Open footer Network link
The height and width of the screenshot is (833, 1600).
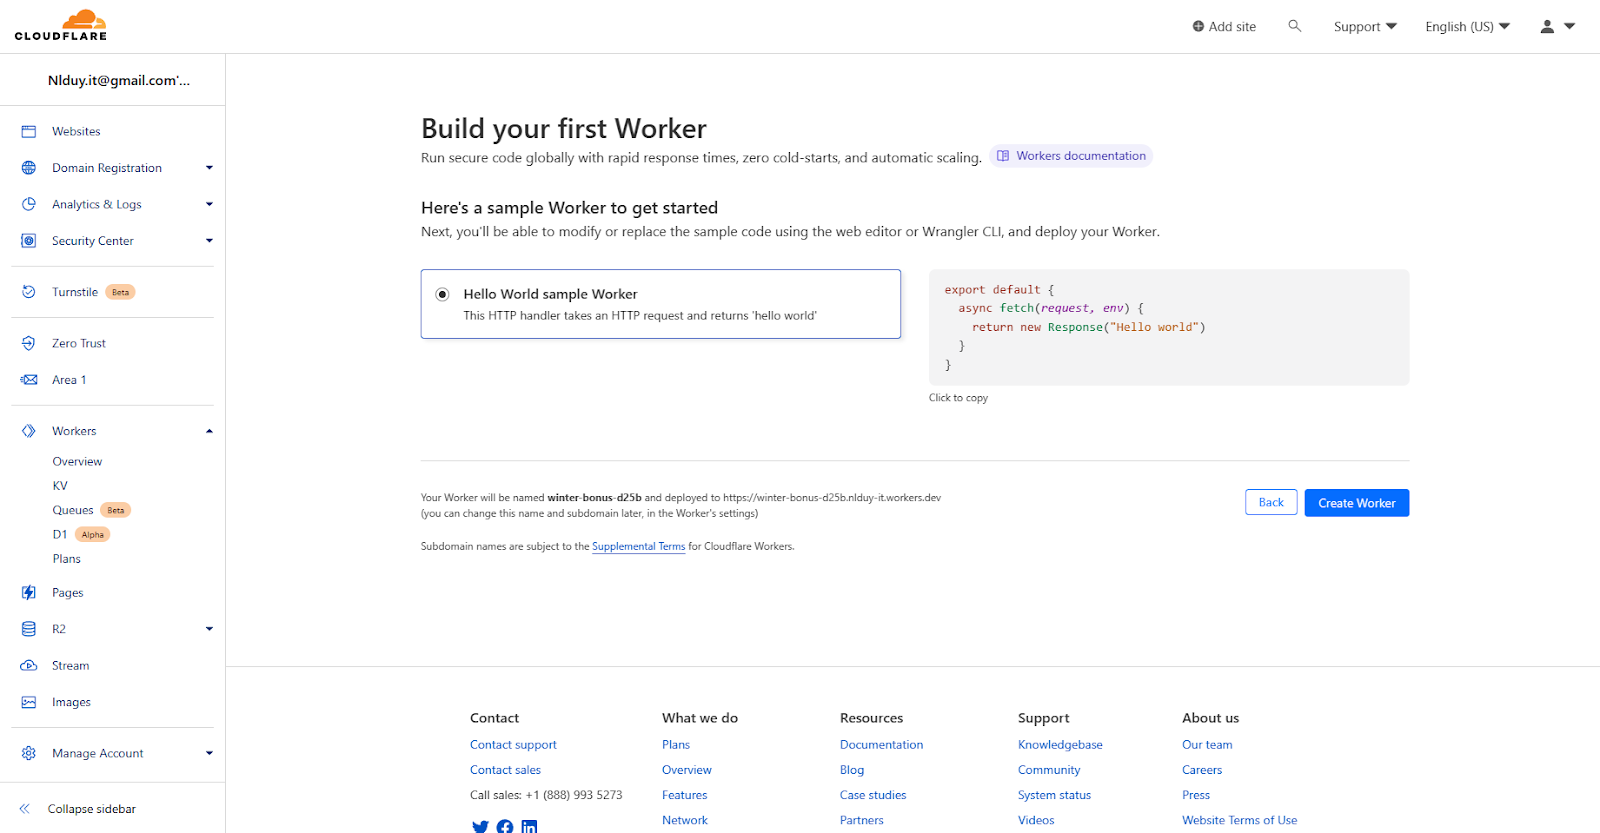click(x=684, y=820)
